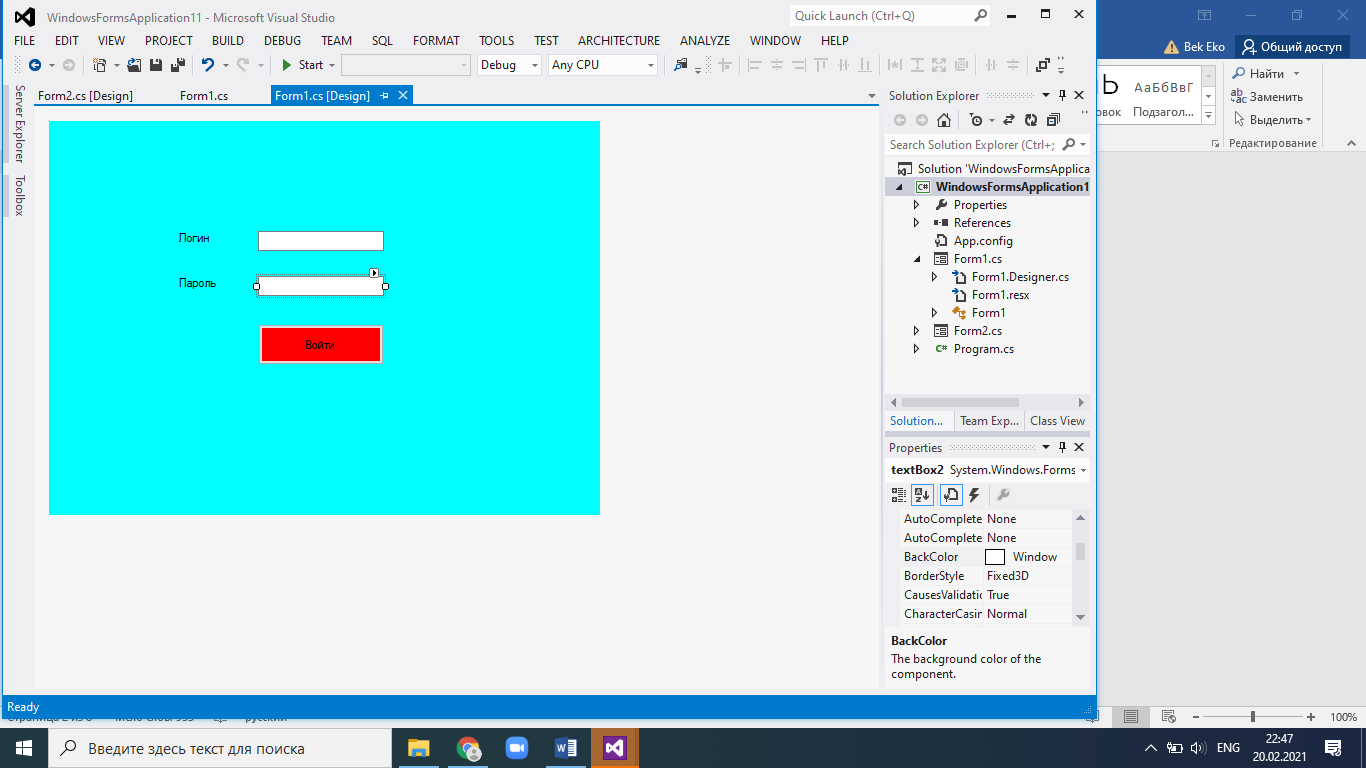
Task: Open the DEBUG menu
Action: click(283, 41)
